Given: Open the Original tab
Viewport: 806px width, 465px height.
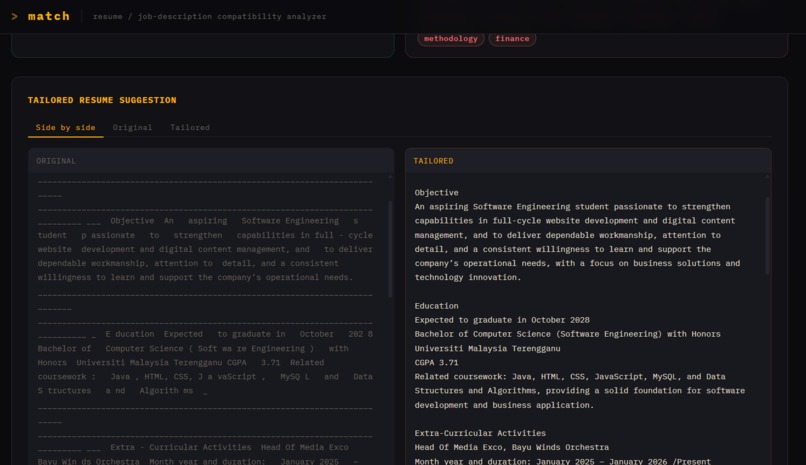Looking at the screenshot, I should [132, 127].
